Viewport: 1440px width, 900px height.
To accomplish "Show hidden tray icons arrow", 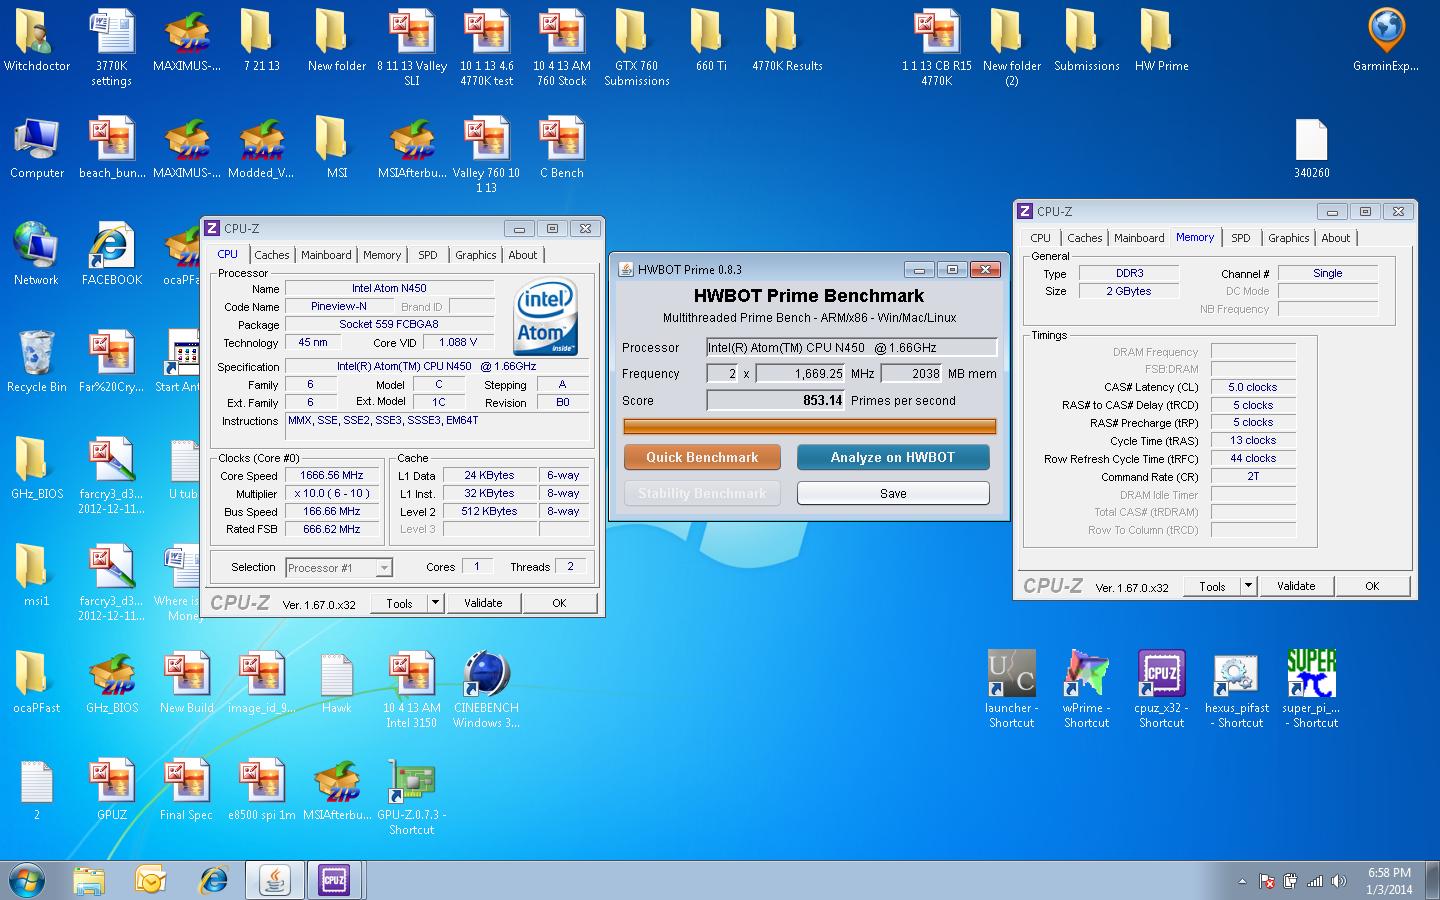I will (x=1243, y=882).
